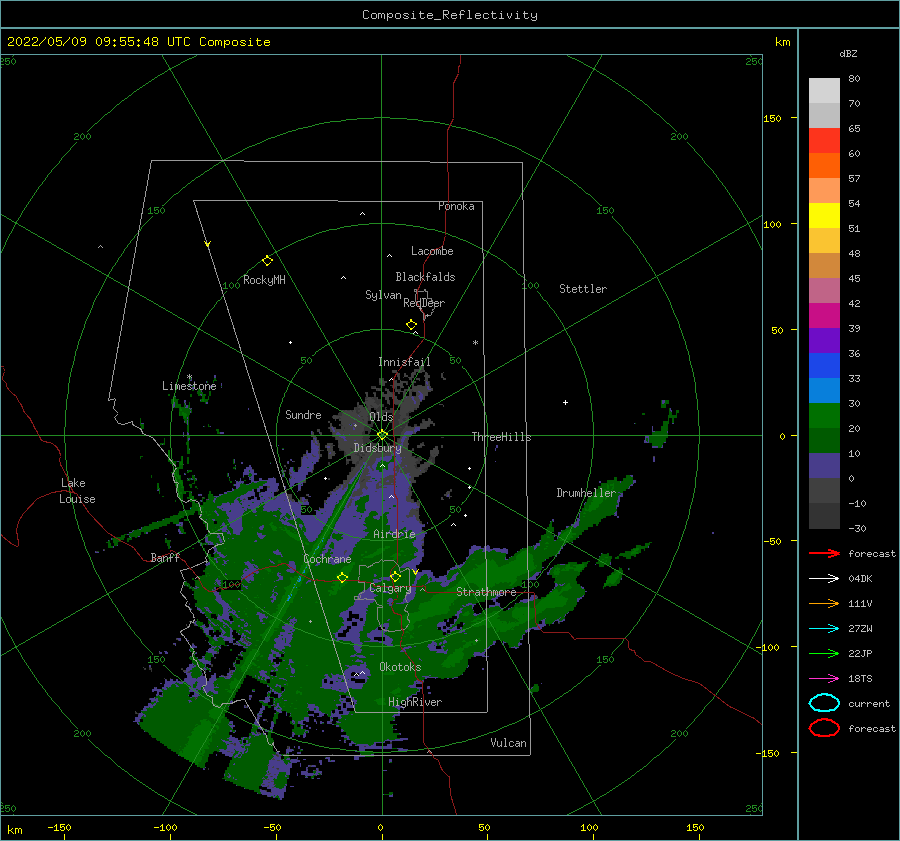Click the red forecast arrow in legend

824,553
